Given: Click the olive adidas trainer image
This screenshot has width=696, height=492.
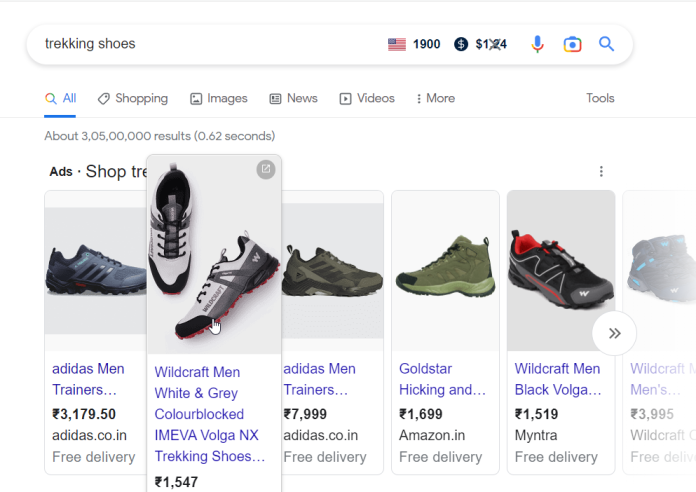Looking at the screenshot, I should coord(332,271).
